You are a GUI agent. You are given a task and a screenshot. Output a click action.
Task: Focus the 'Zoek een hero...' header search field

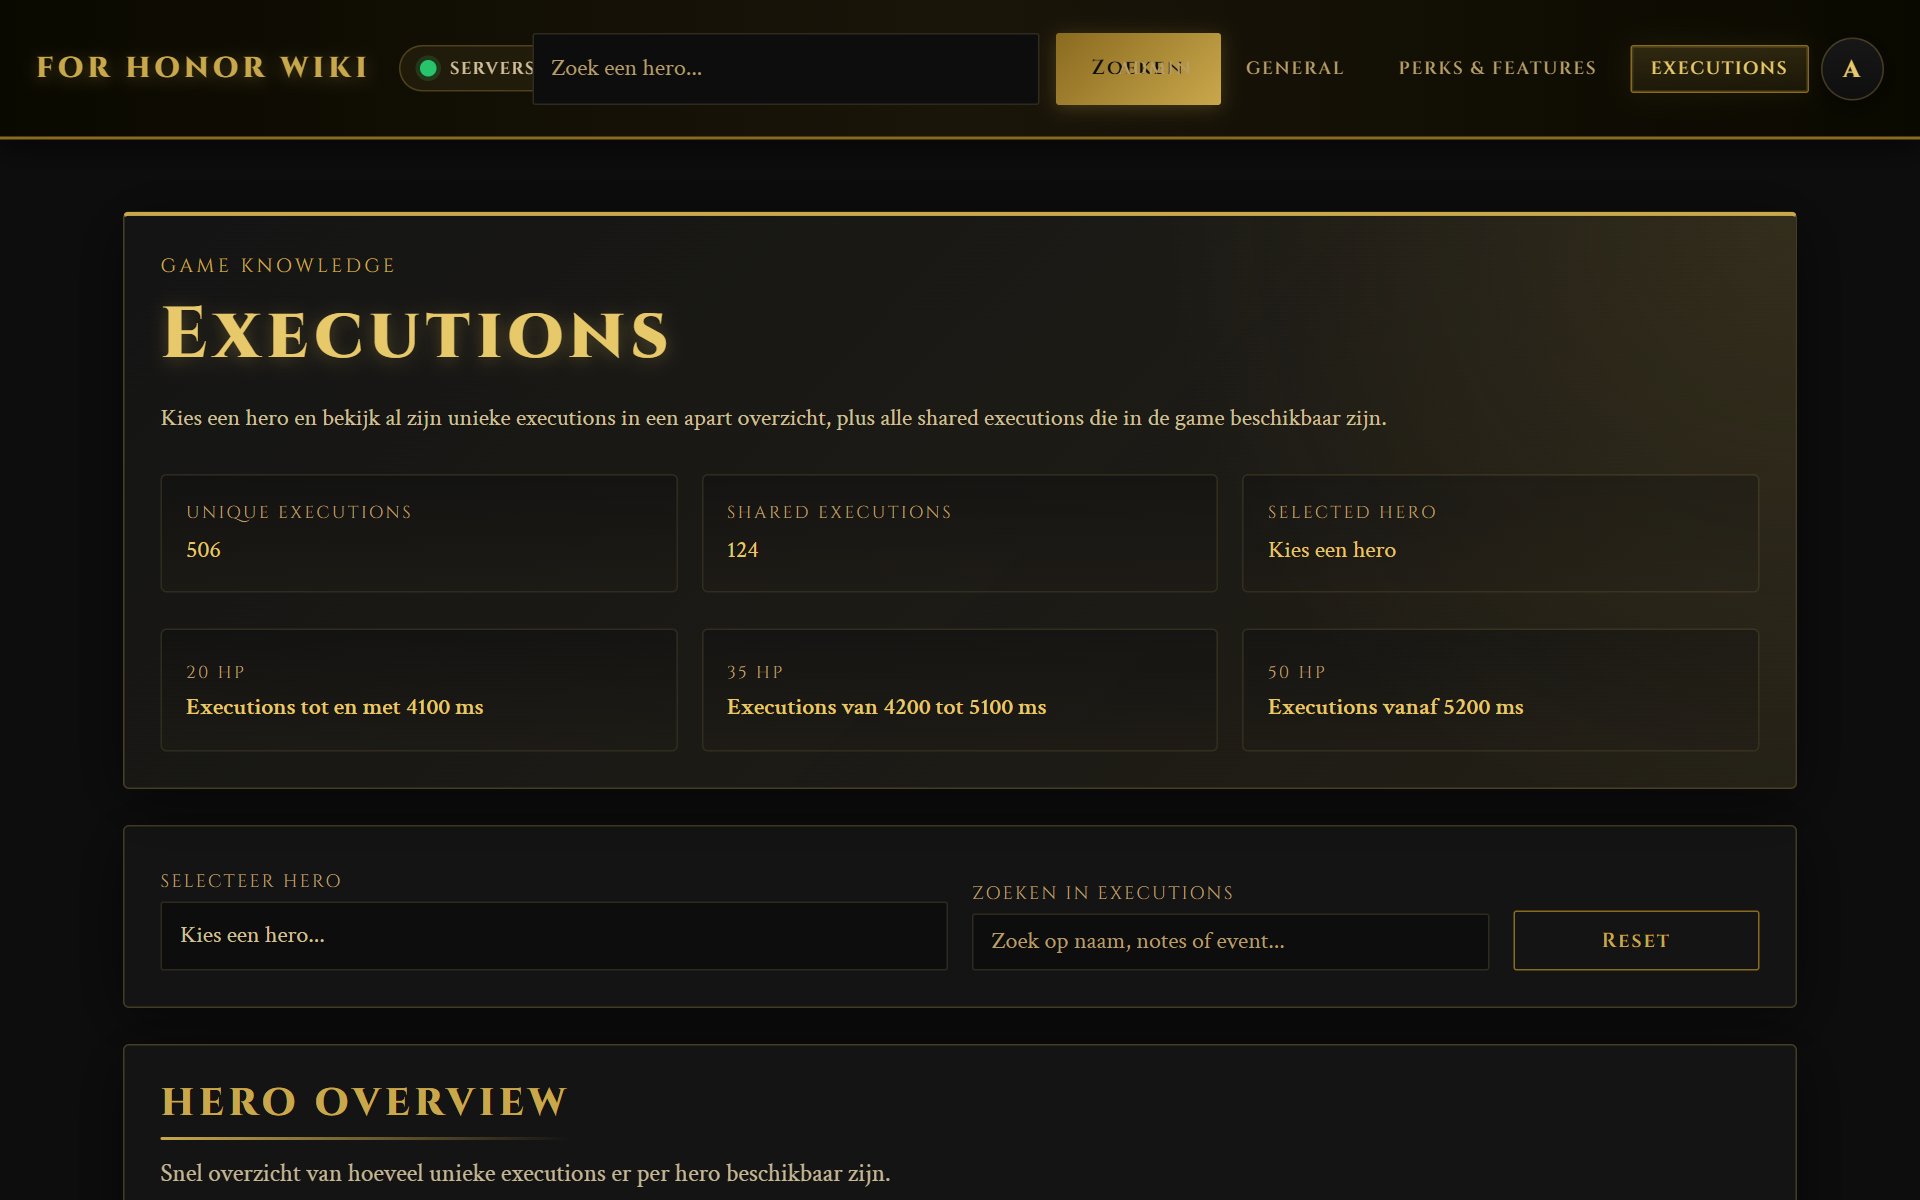[785, 68]
